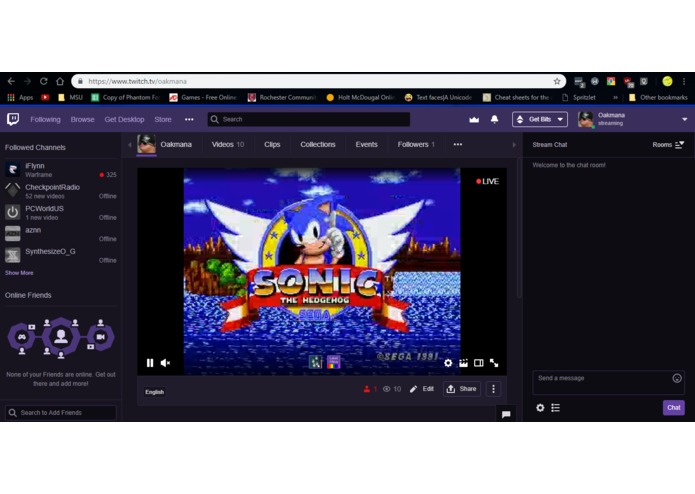Open the Twitch home logo

13,119
